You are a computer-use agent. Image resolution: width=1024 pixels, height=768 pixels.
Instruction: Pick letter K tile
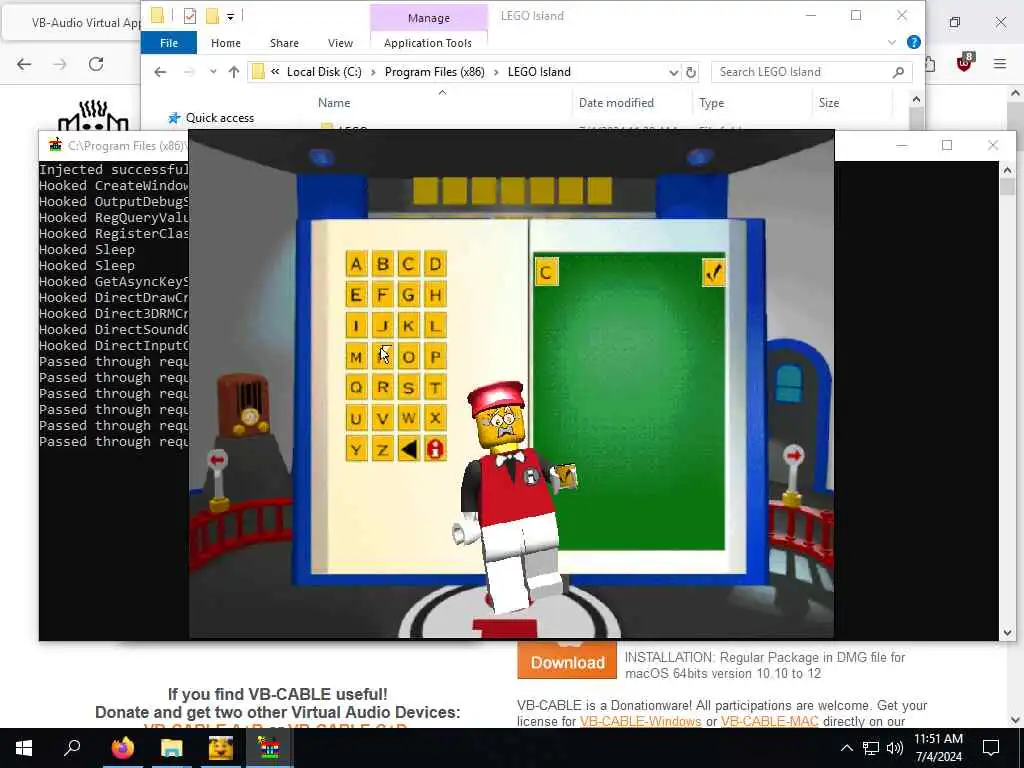tap(409, 326)
